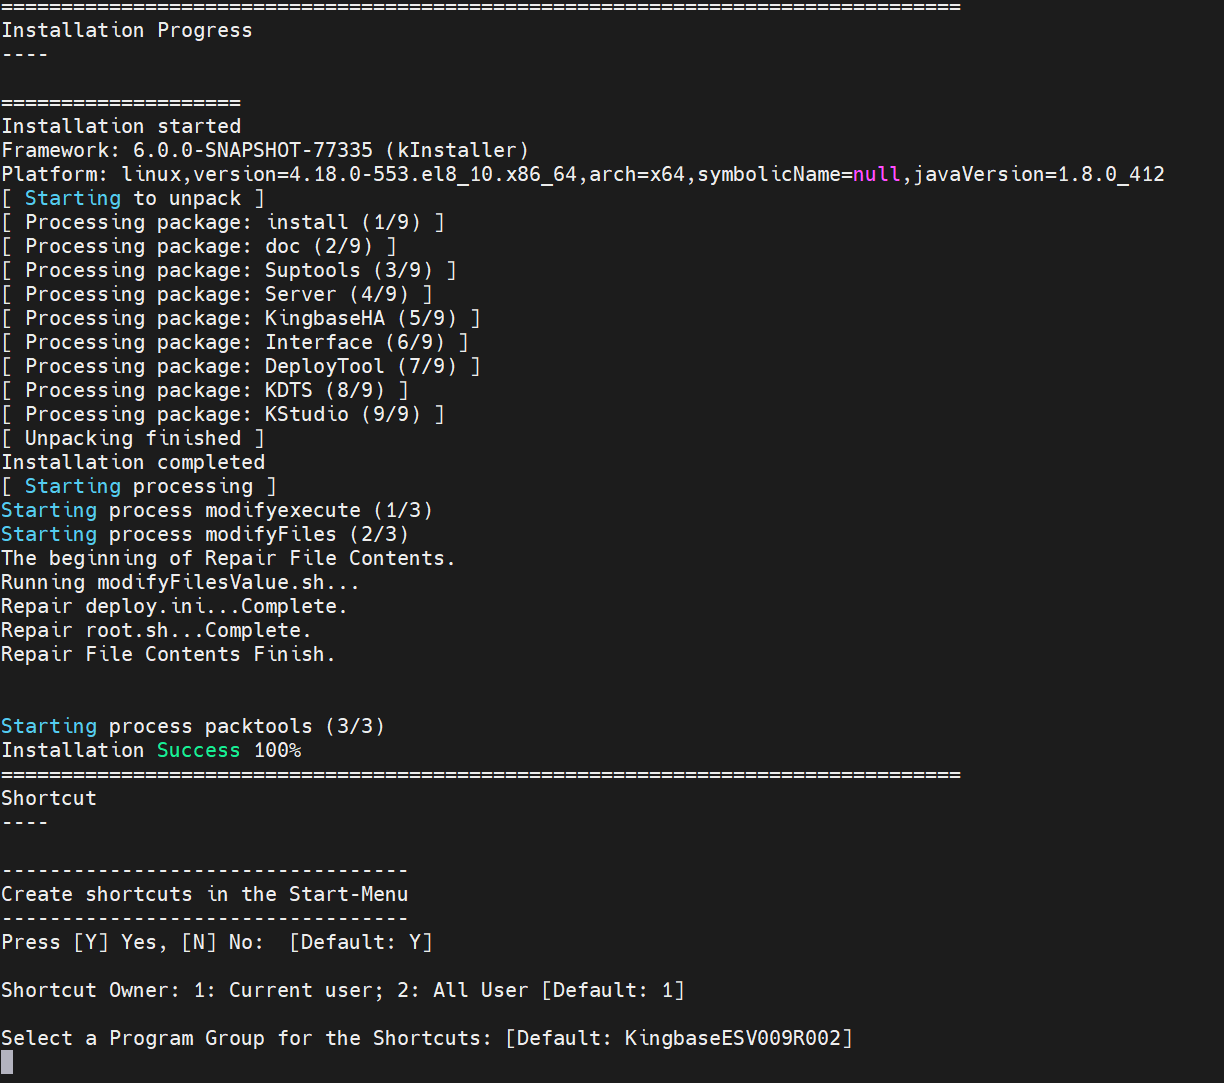Click 'Processing package: DeployTool (7/9)' line
Image resolution: width=1224 pixels, height=1083 pixels.
(241, 366)
